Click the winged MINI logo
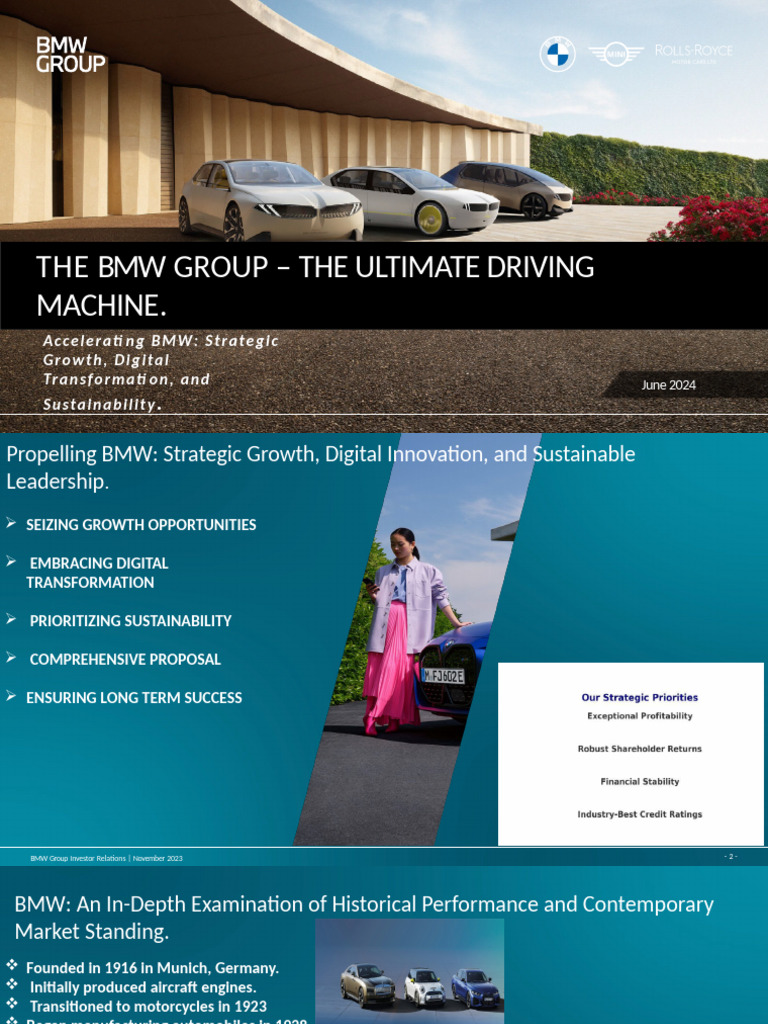768x1024 pixels. pos(615,54)
